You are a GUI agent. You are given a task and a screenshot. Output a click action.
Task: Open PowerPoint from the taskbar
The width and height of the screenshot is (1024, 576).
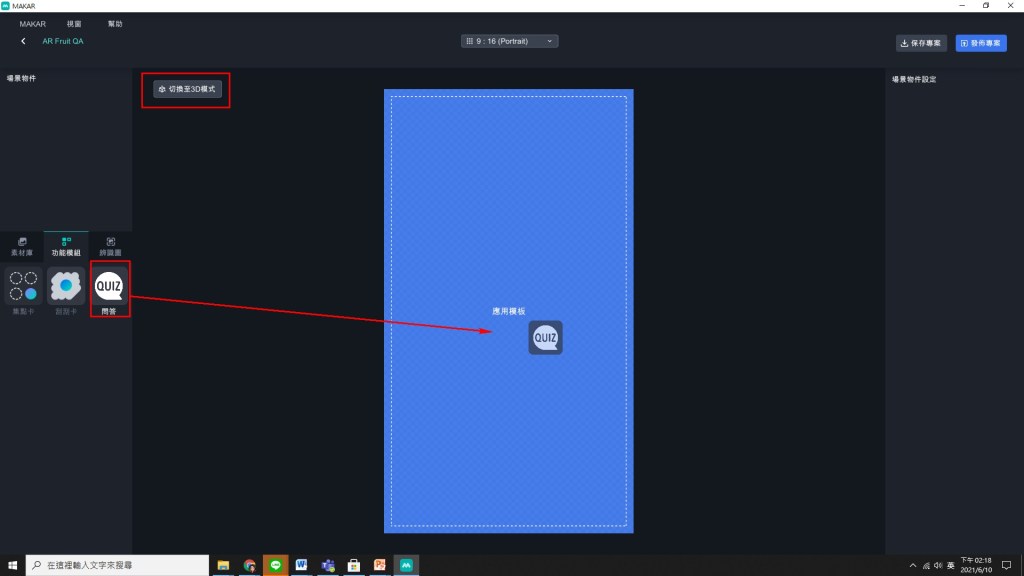(379, 565)
